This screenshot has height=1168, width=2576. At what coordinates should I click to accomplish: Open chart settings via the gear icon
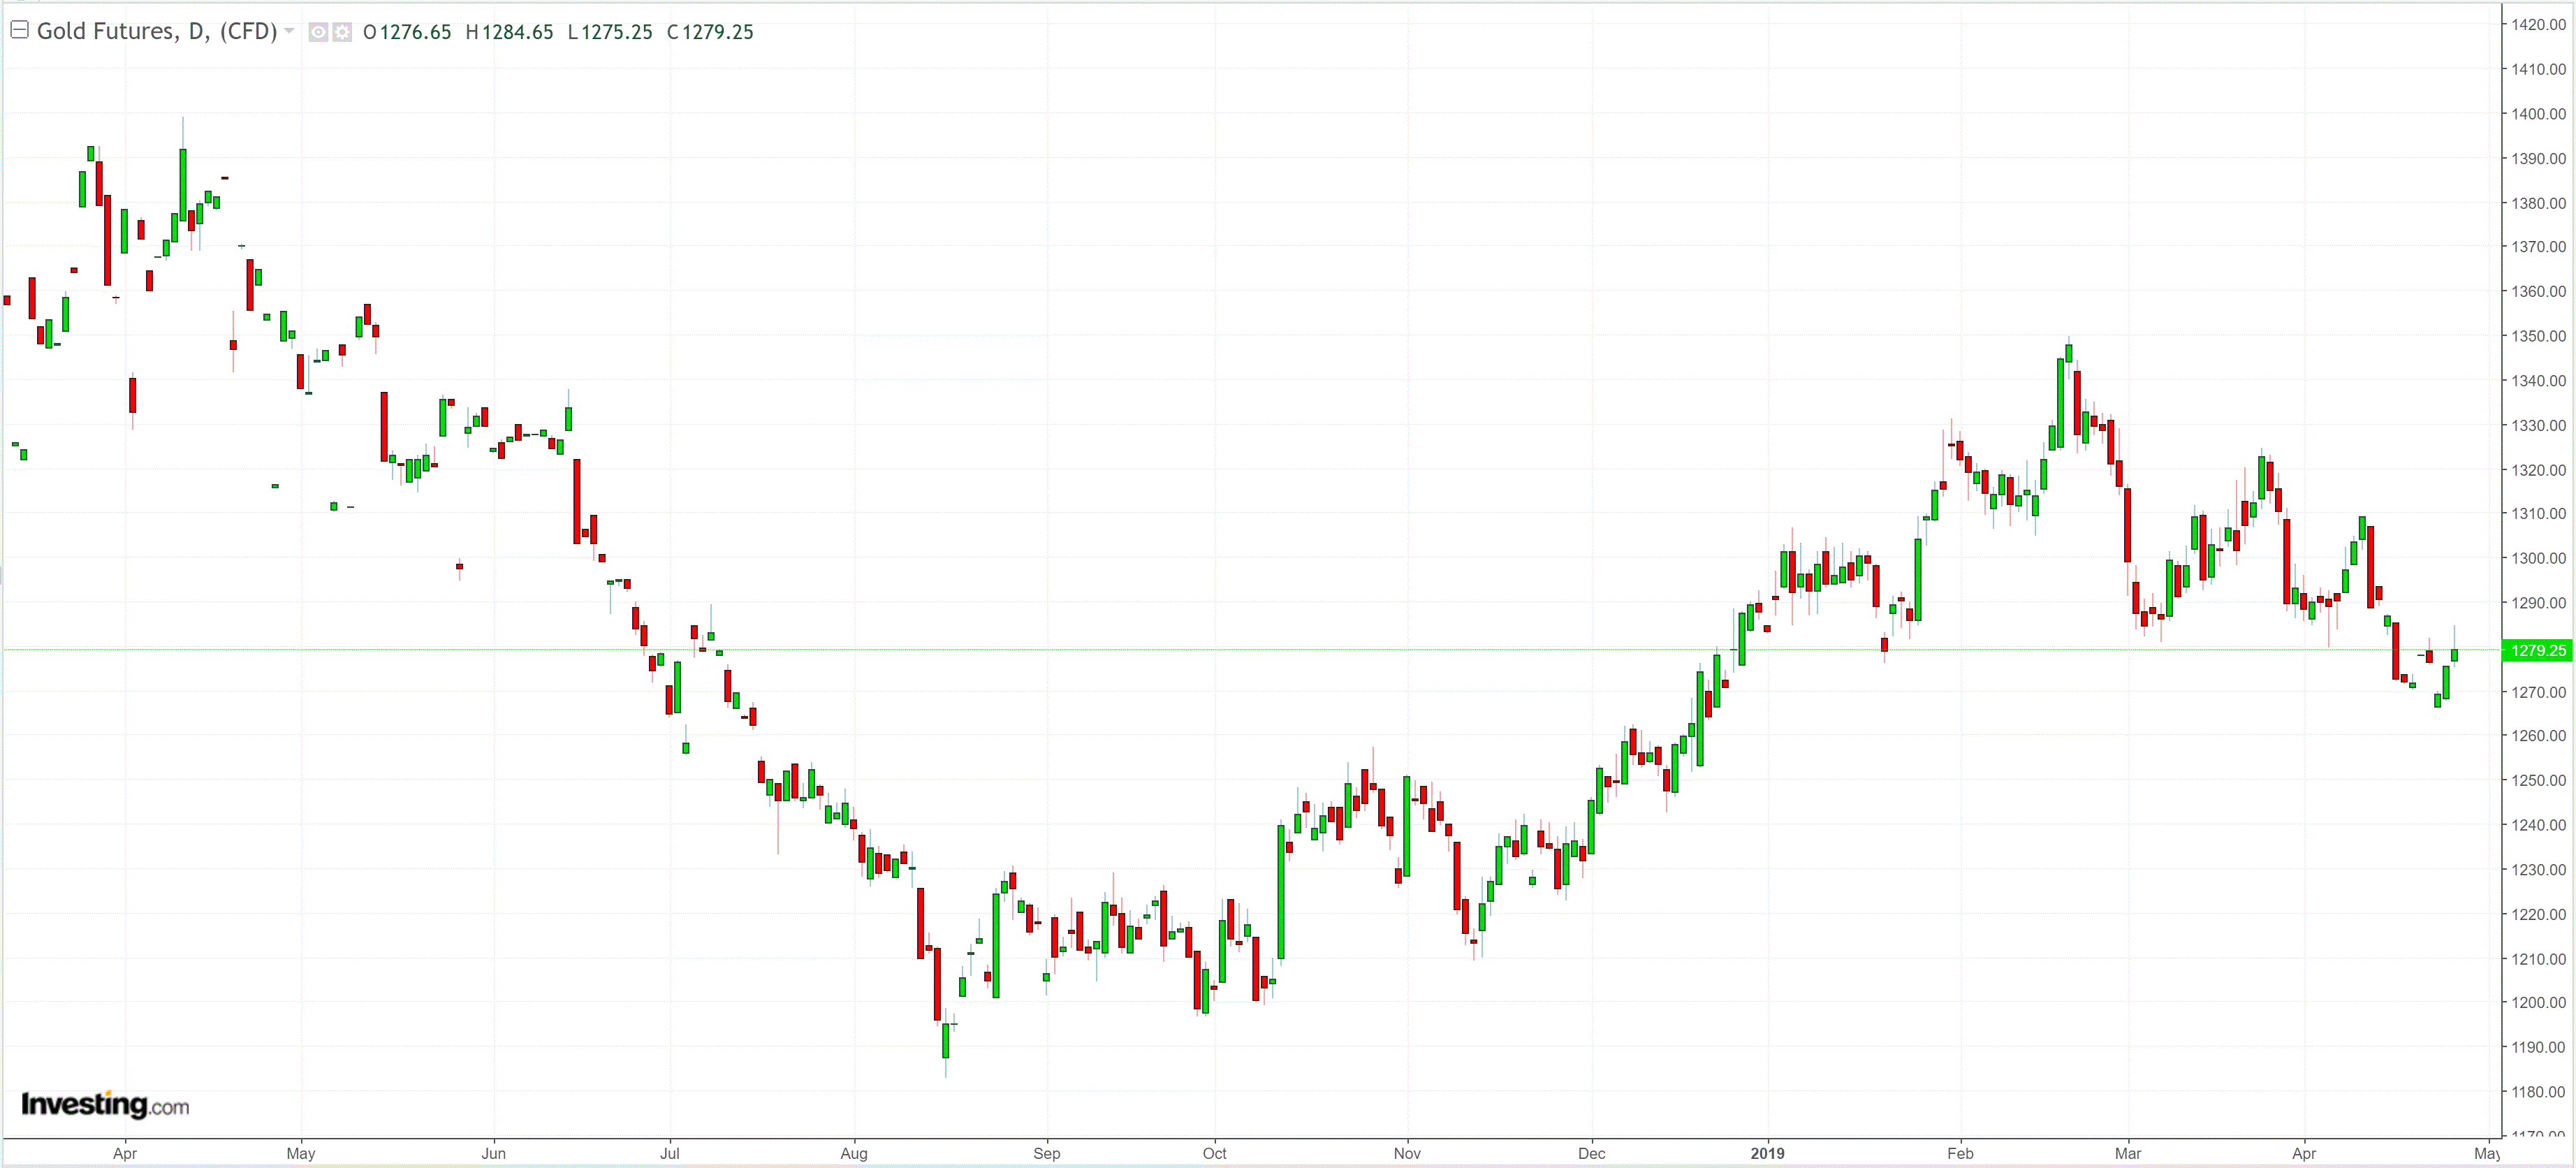click(x=342, y=32)
